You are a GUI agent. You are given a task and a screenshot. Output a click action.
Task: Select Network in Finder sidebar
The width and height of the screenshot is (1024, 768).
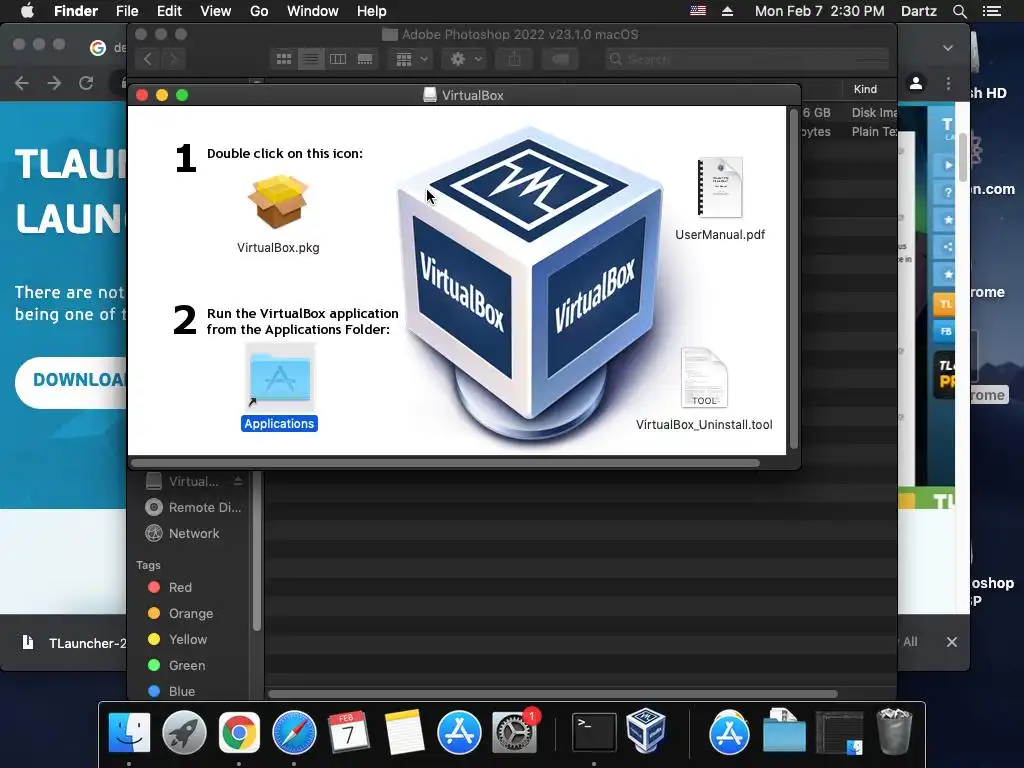182,534
